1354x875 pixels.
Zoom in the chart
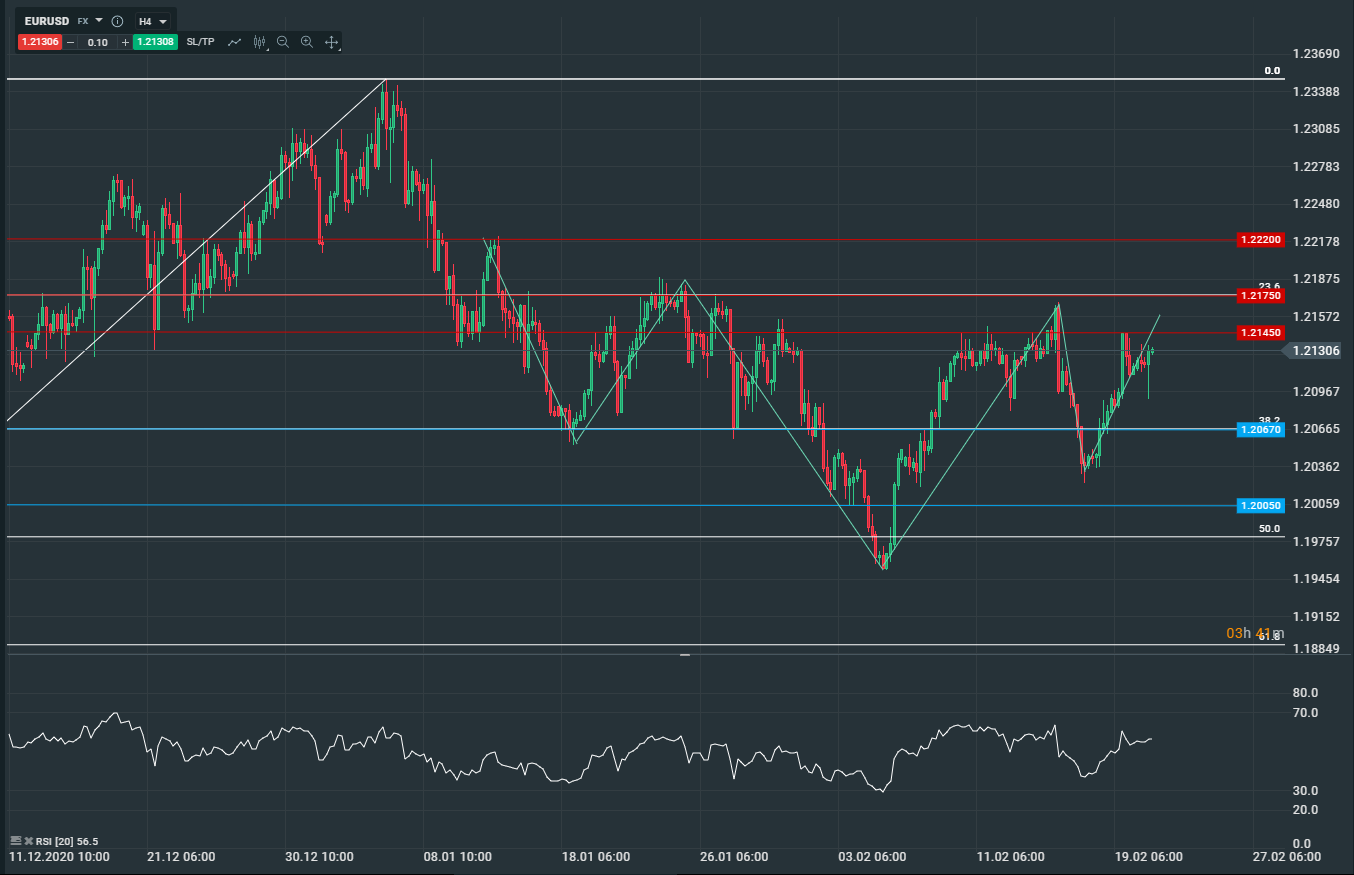click(x=307, y=42)
